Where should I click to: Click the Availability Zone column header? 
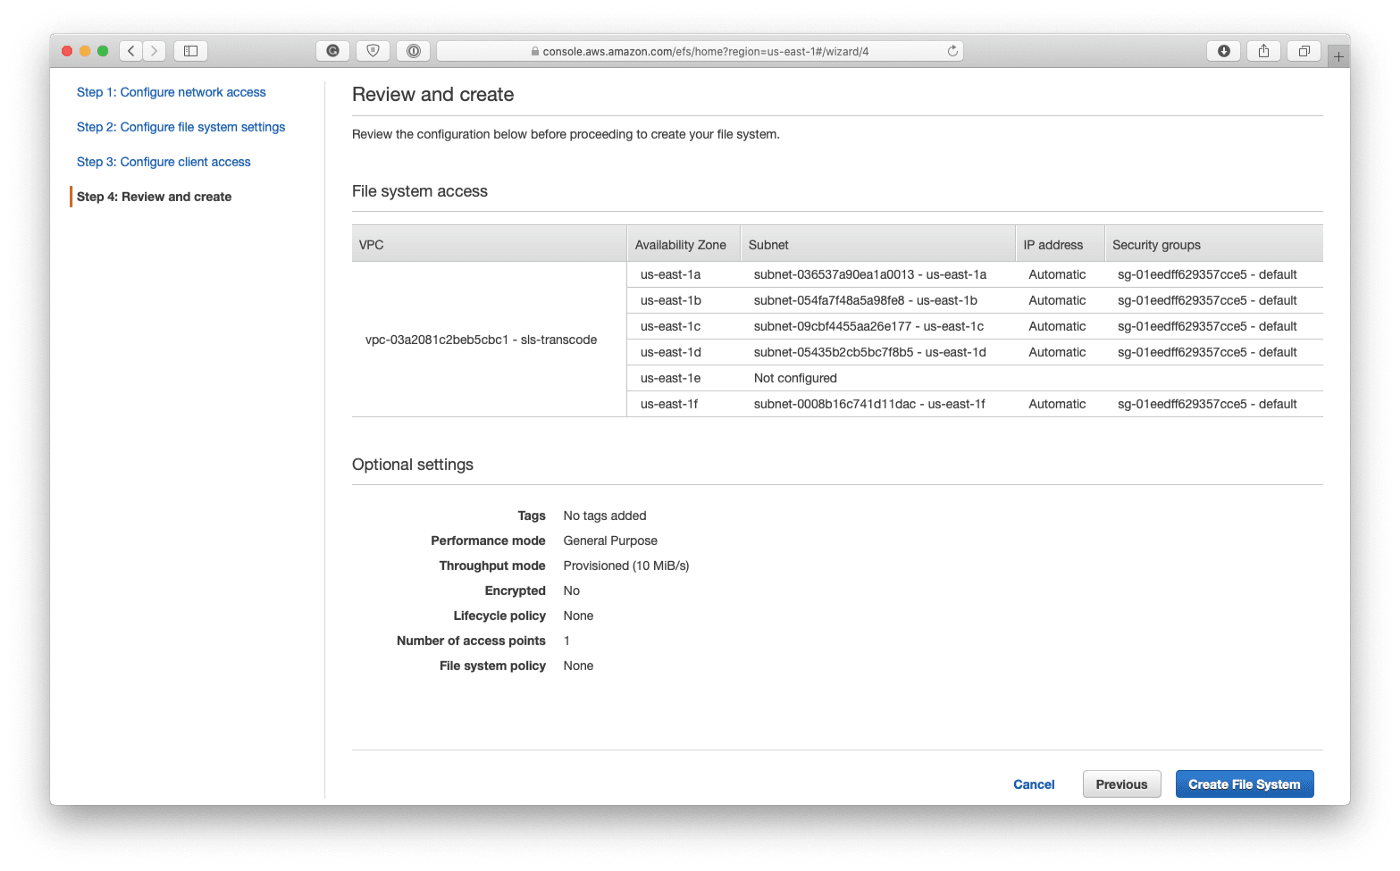[x=683, y=244]
